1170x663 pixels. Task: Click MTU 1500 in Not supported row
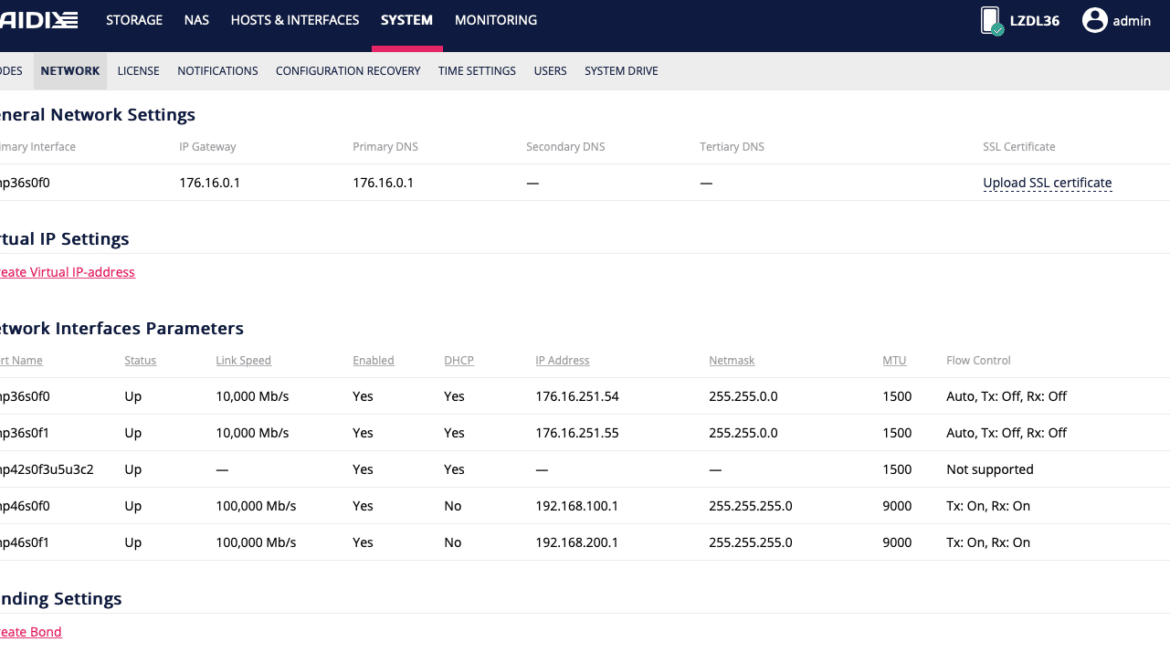pos(897,469)
